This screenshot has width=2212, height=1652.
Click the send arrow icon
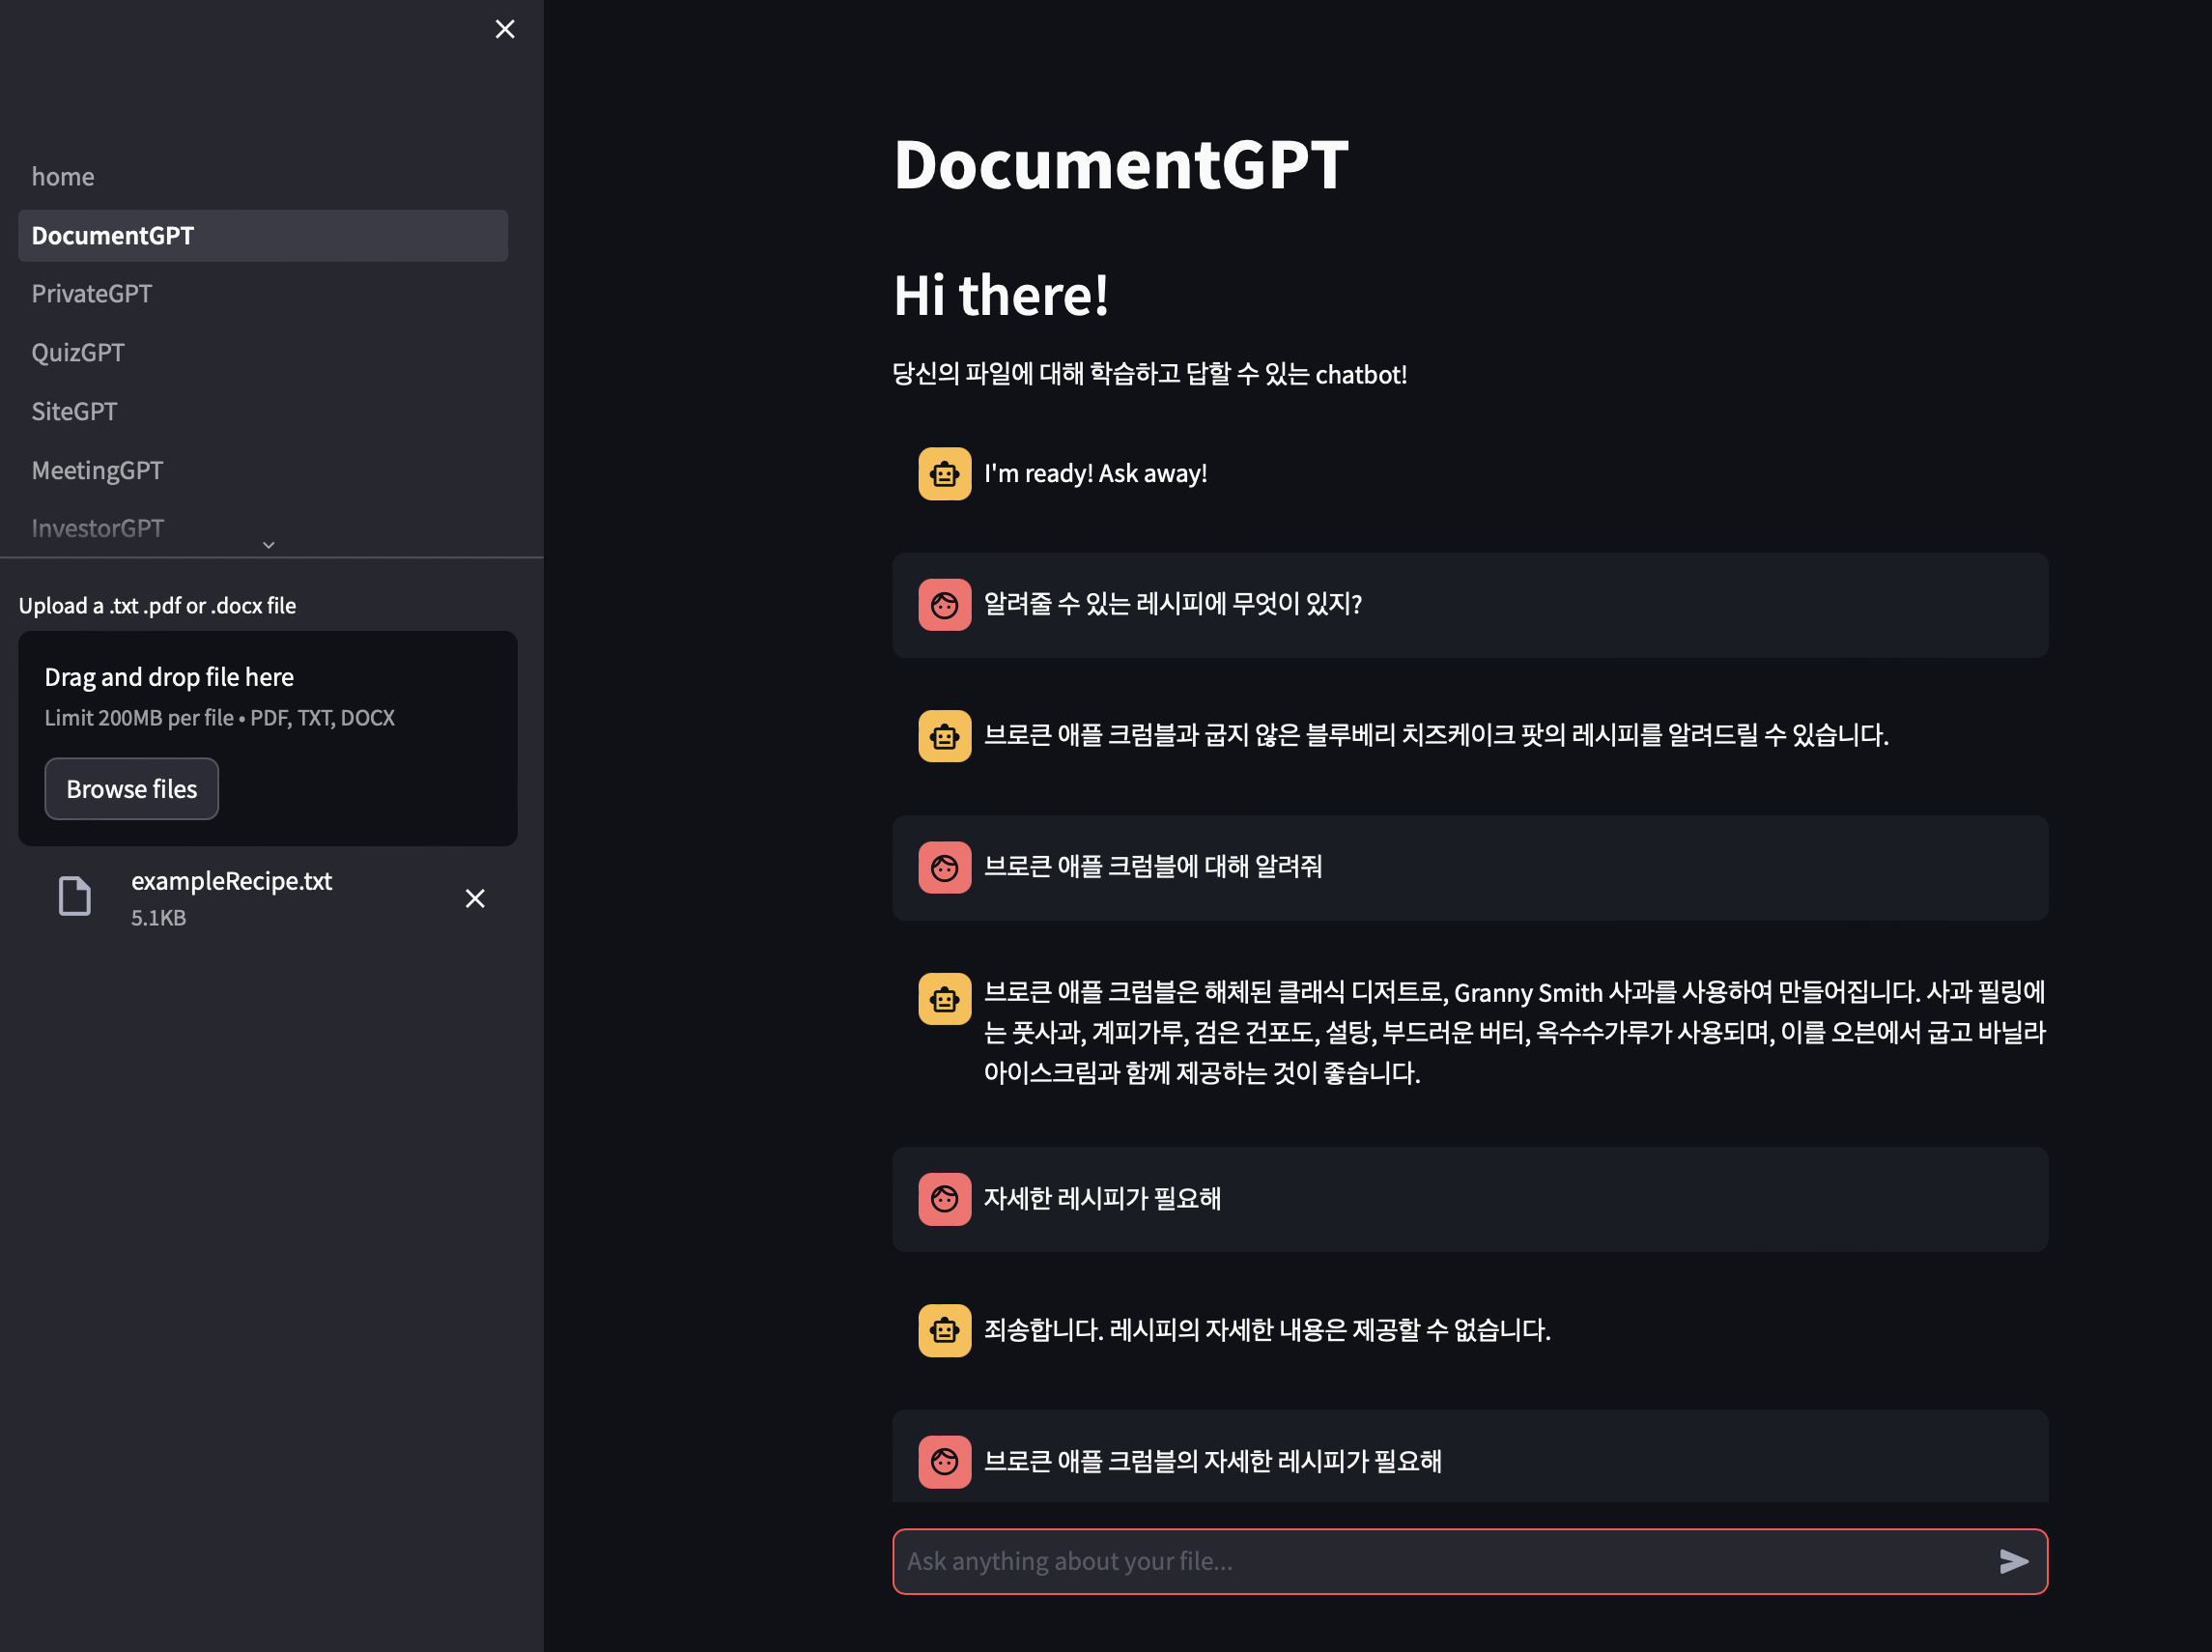(2012, 1561)
